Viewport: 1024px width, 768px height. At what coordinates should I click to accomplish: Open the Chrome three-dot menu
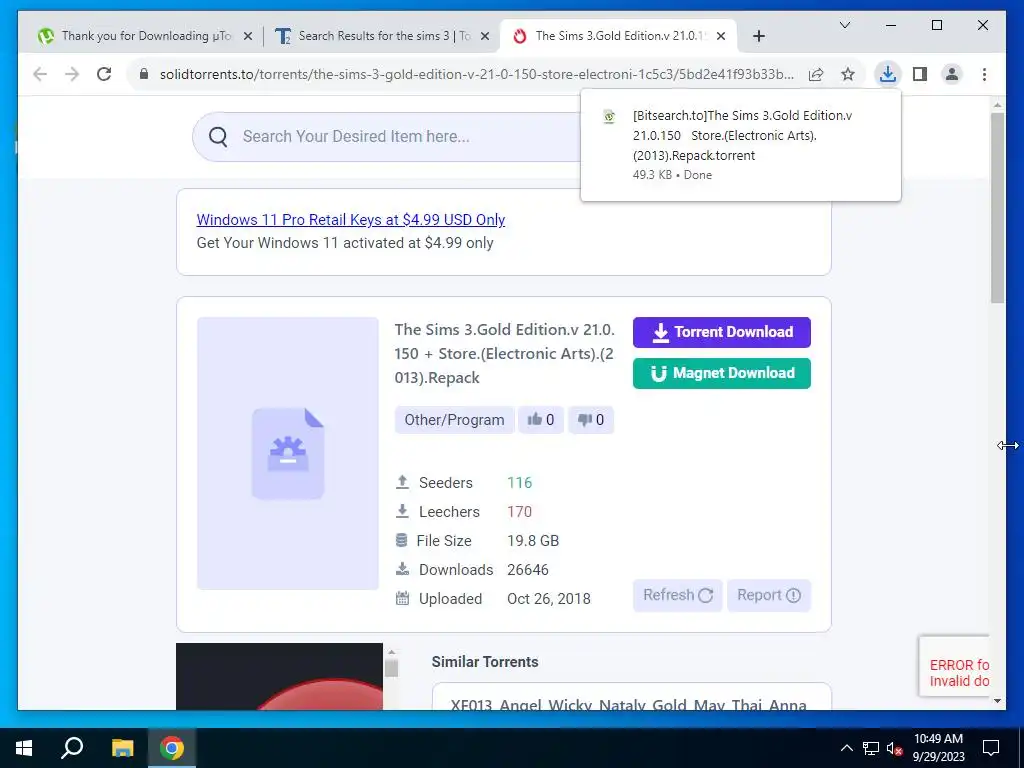(x=984, y=74)
